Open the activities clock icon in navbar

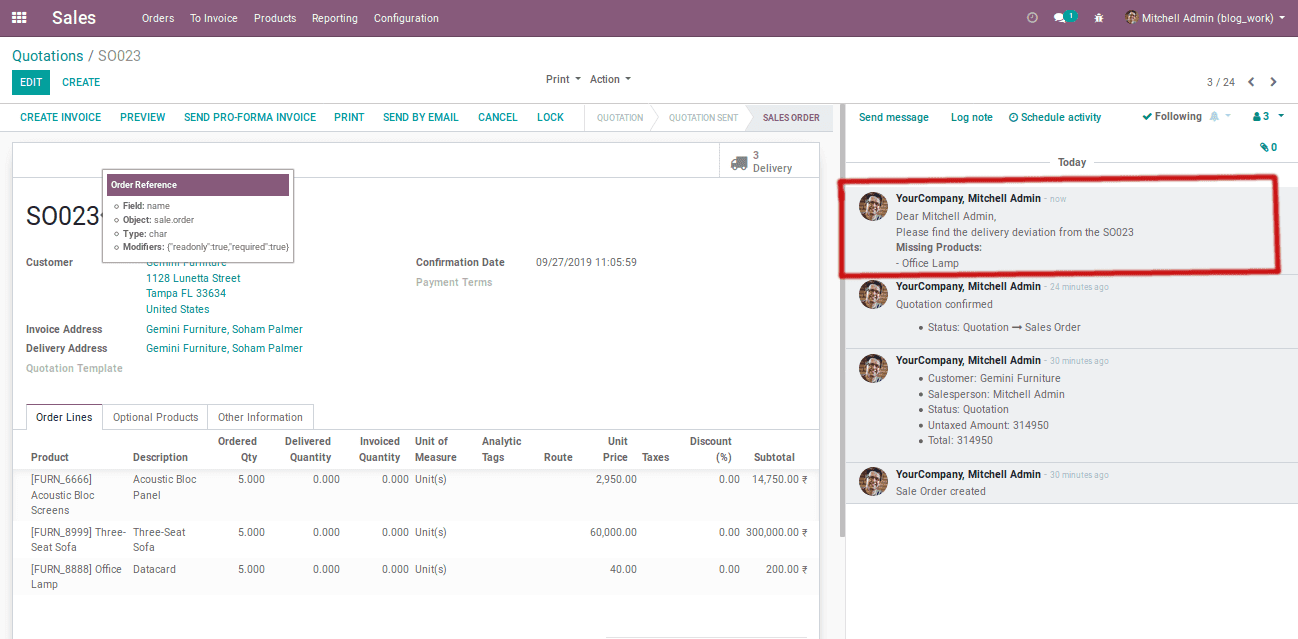pyautogui.click(x=1033, y=18)
